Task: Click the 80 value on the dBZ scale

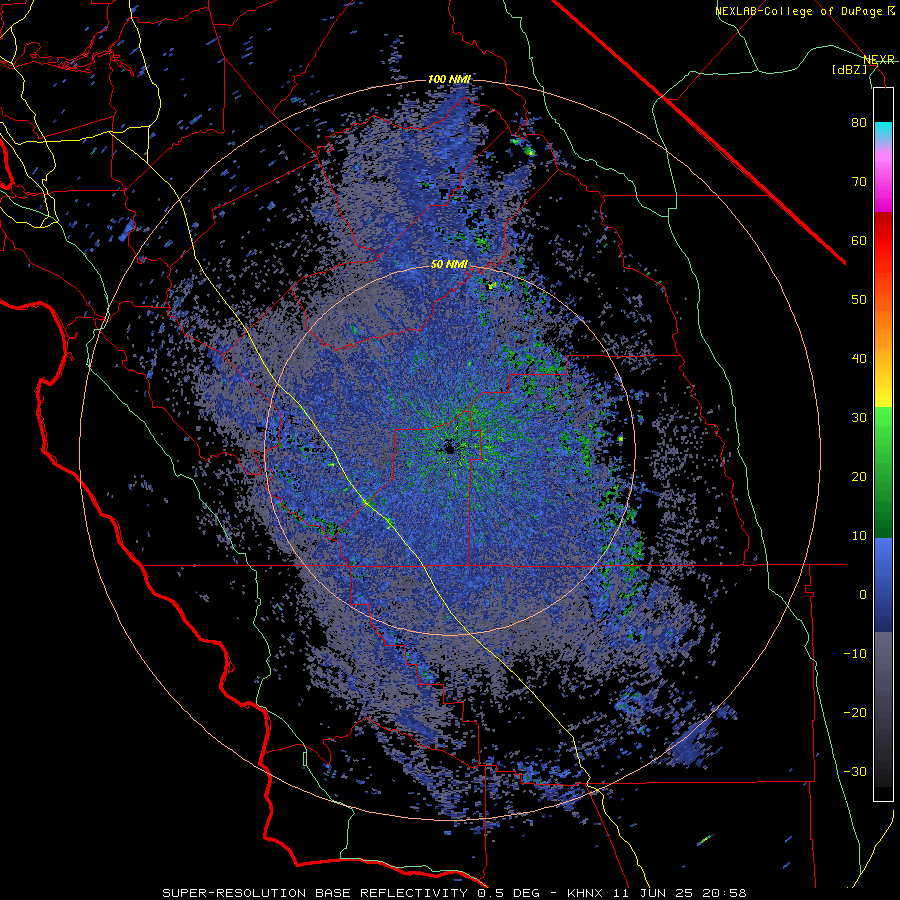Action: click(x=859, y=123)
